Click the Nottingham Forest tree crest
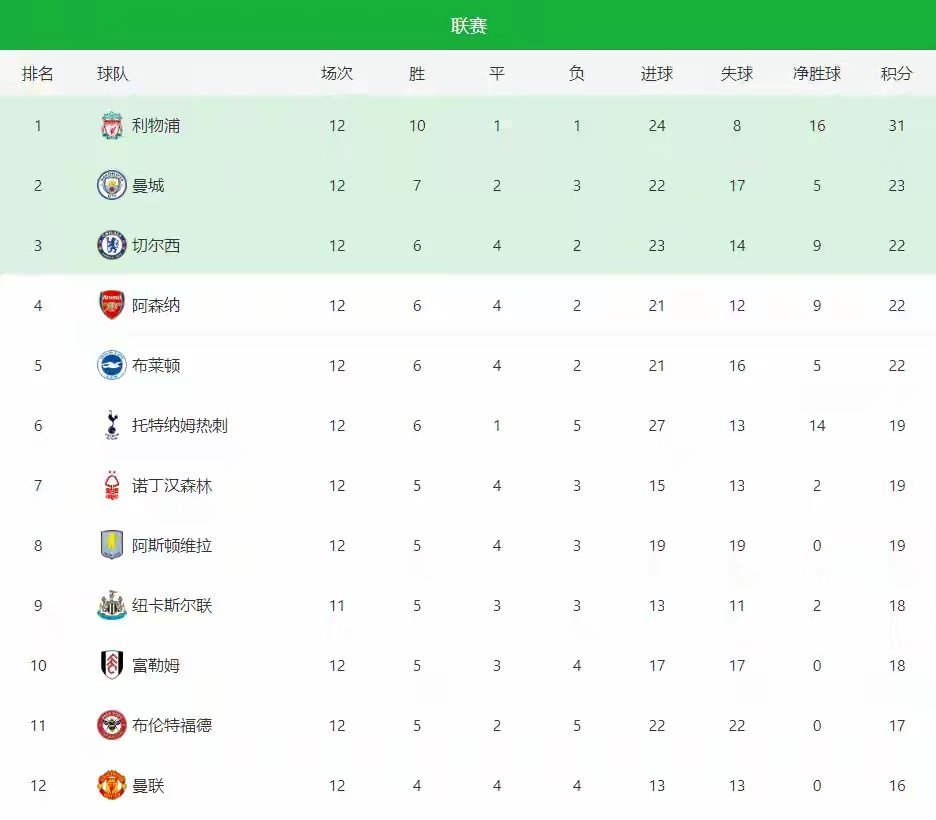 point(111,486)
